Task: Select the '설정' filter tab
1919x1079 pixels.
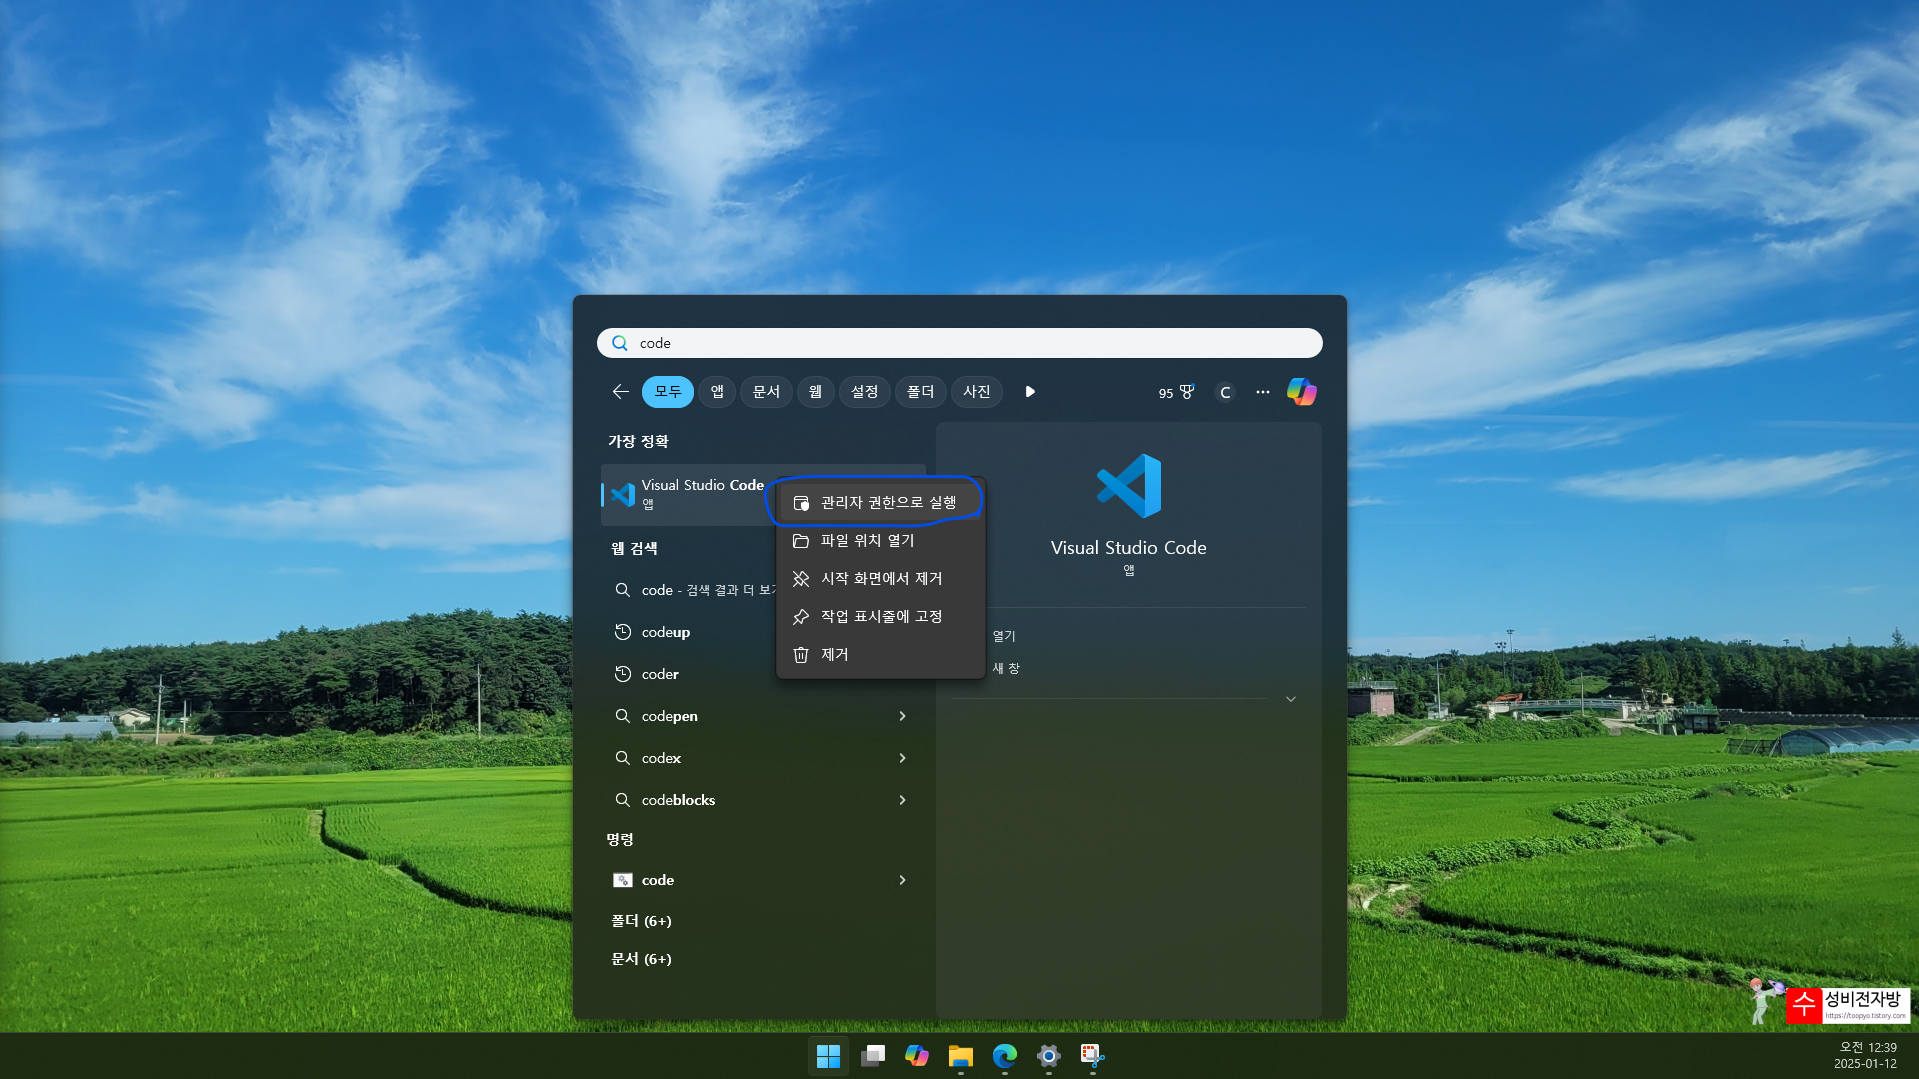Action: tap(864, 392)
